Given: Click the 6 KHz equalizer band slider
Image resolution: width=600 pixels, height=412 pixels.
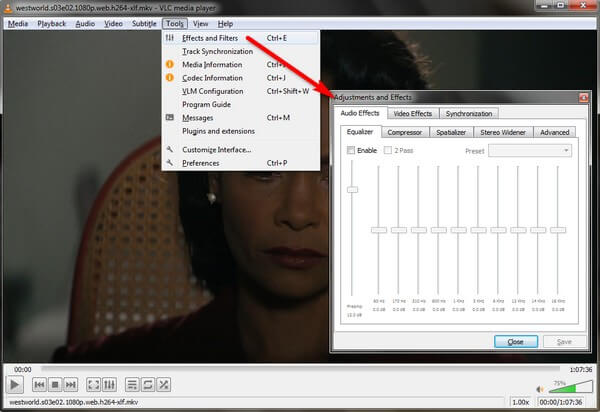Looking at the screenshot, I should pos(498,230).
